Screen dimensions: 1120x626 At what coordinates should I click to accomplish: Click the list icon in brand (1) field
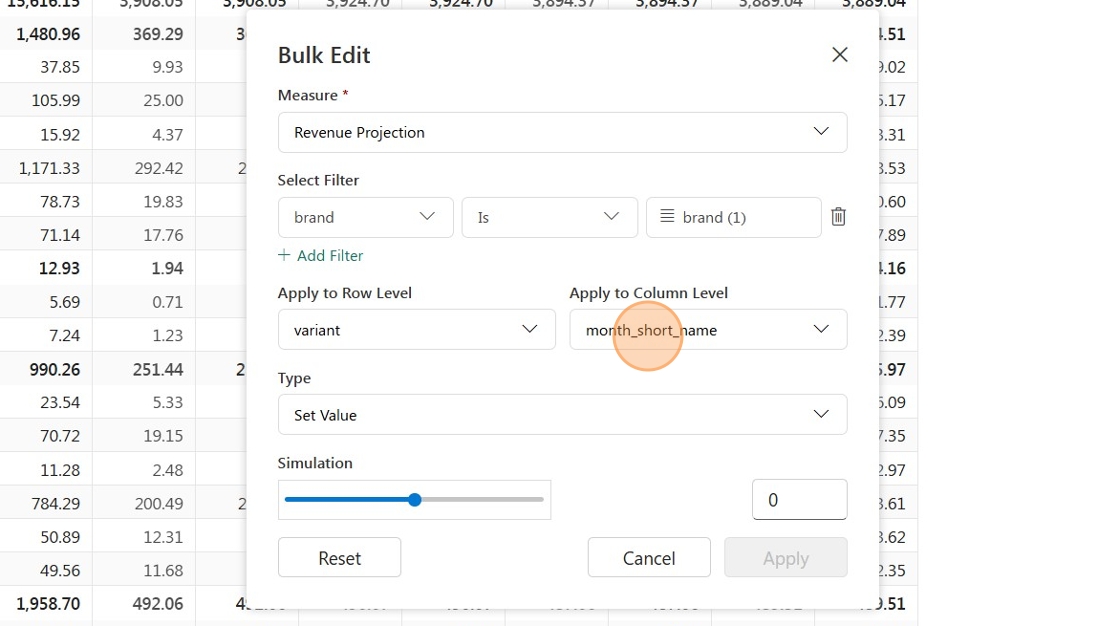tap(667, 216)
